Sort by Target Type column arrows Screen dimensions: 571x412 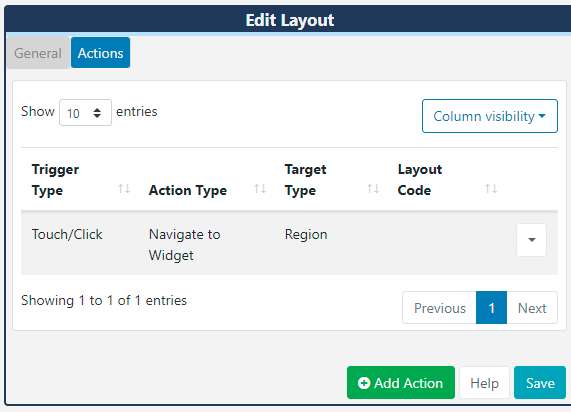[x=373, y=189]
